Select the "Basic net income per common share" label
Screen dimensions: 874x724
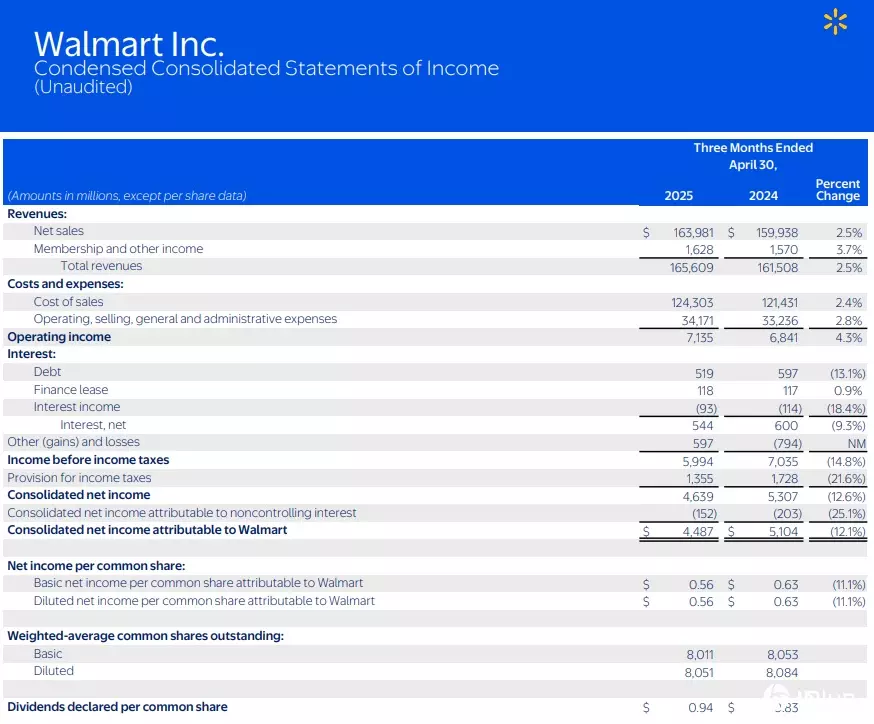pos(198,583)
